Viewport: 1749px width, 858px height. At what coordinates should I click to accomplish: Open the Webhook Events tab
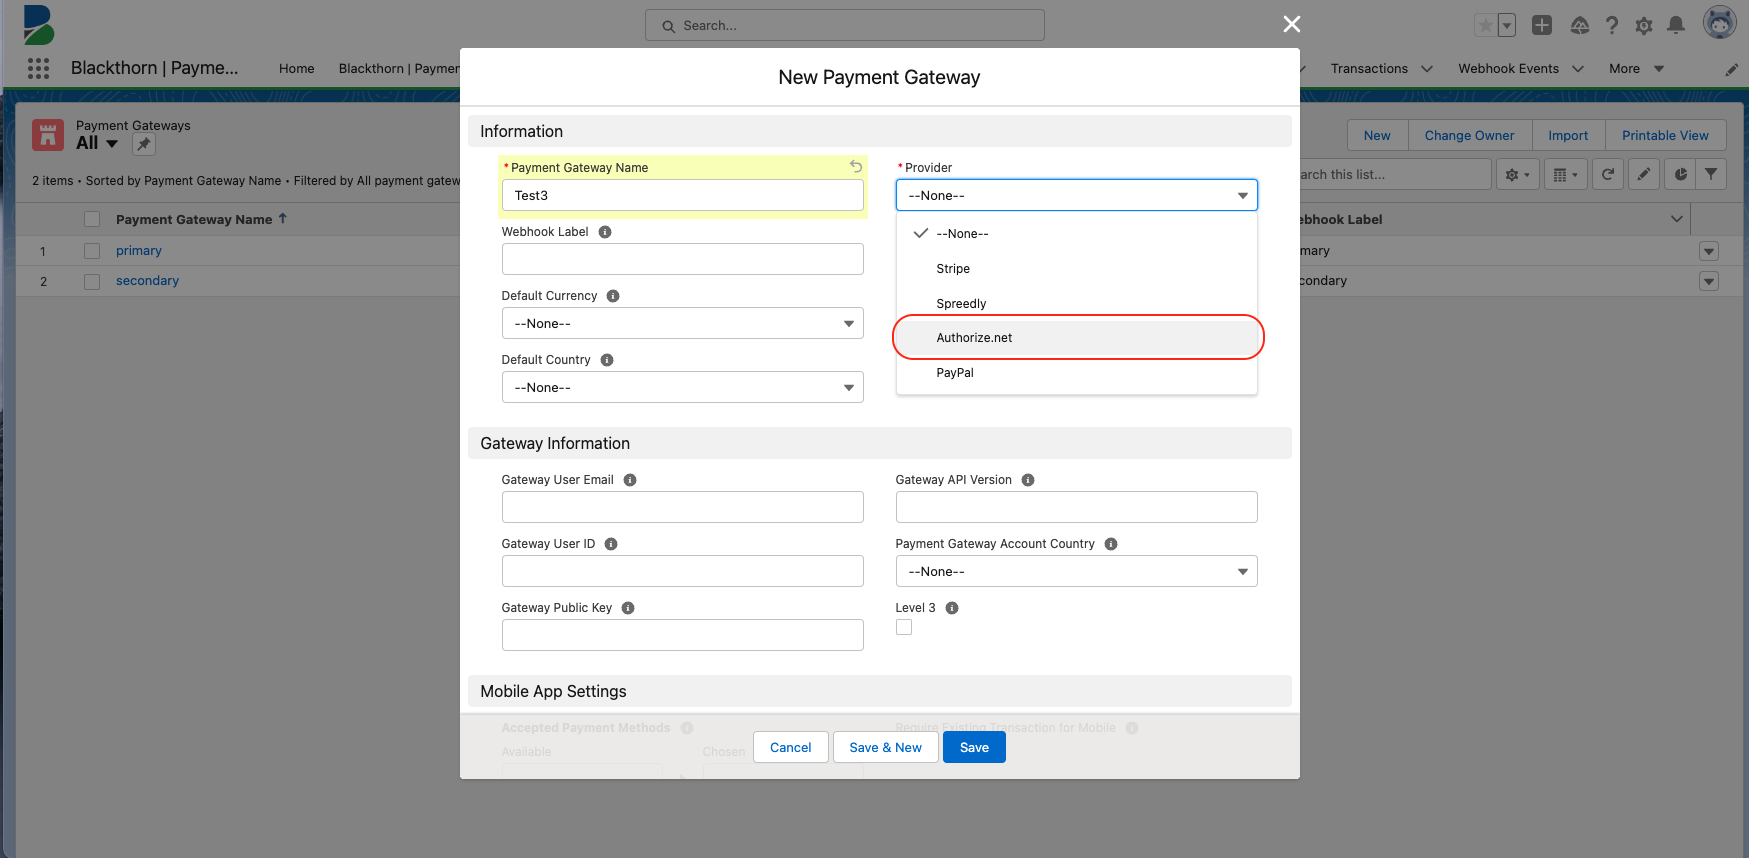[x=1508, y=68]
